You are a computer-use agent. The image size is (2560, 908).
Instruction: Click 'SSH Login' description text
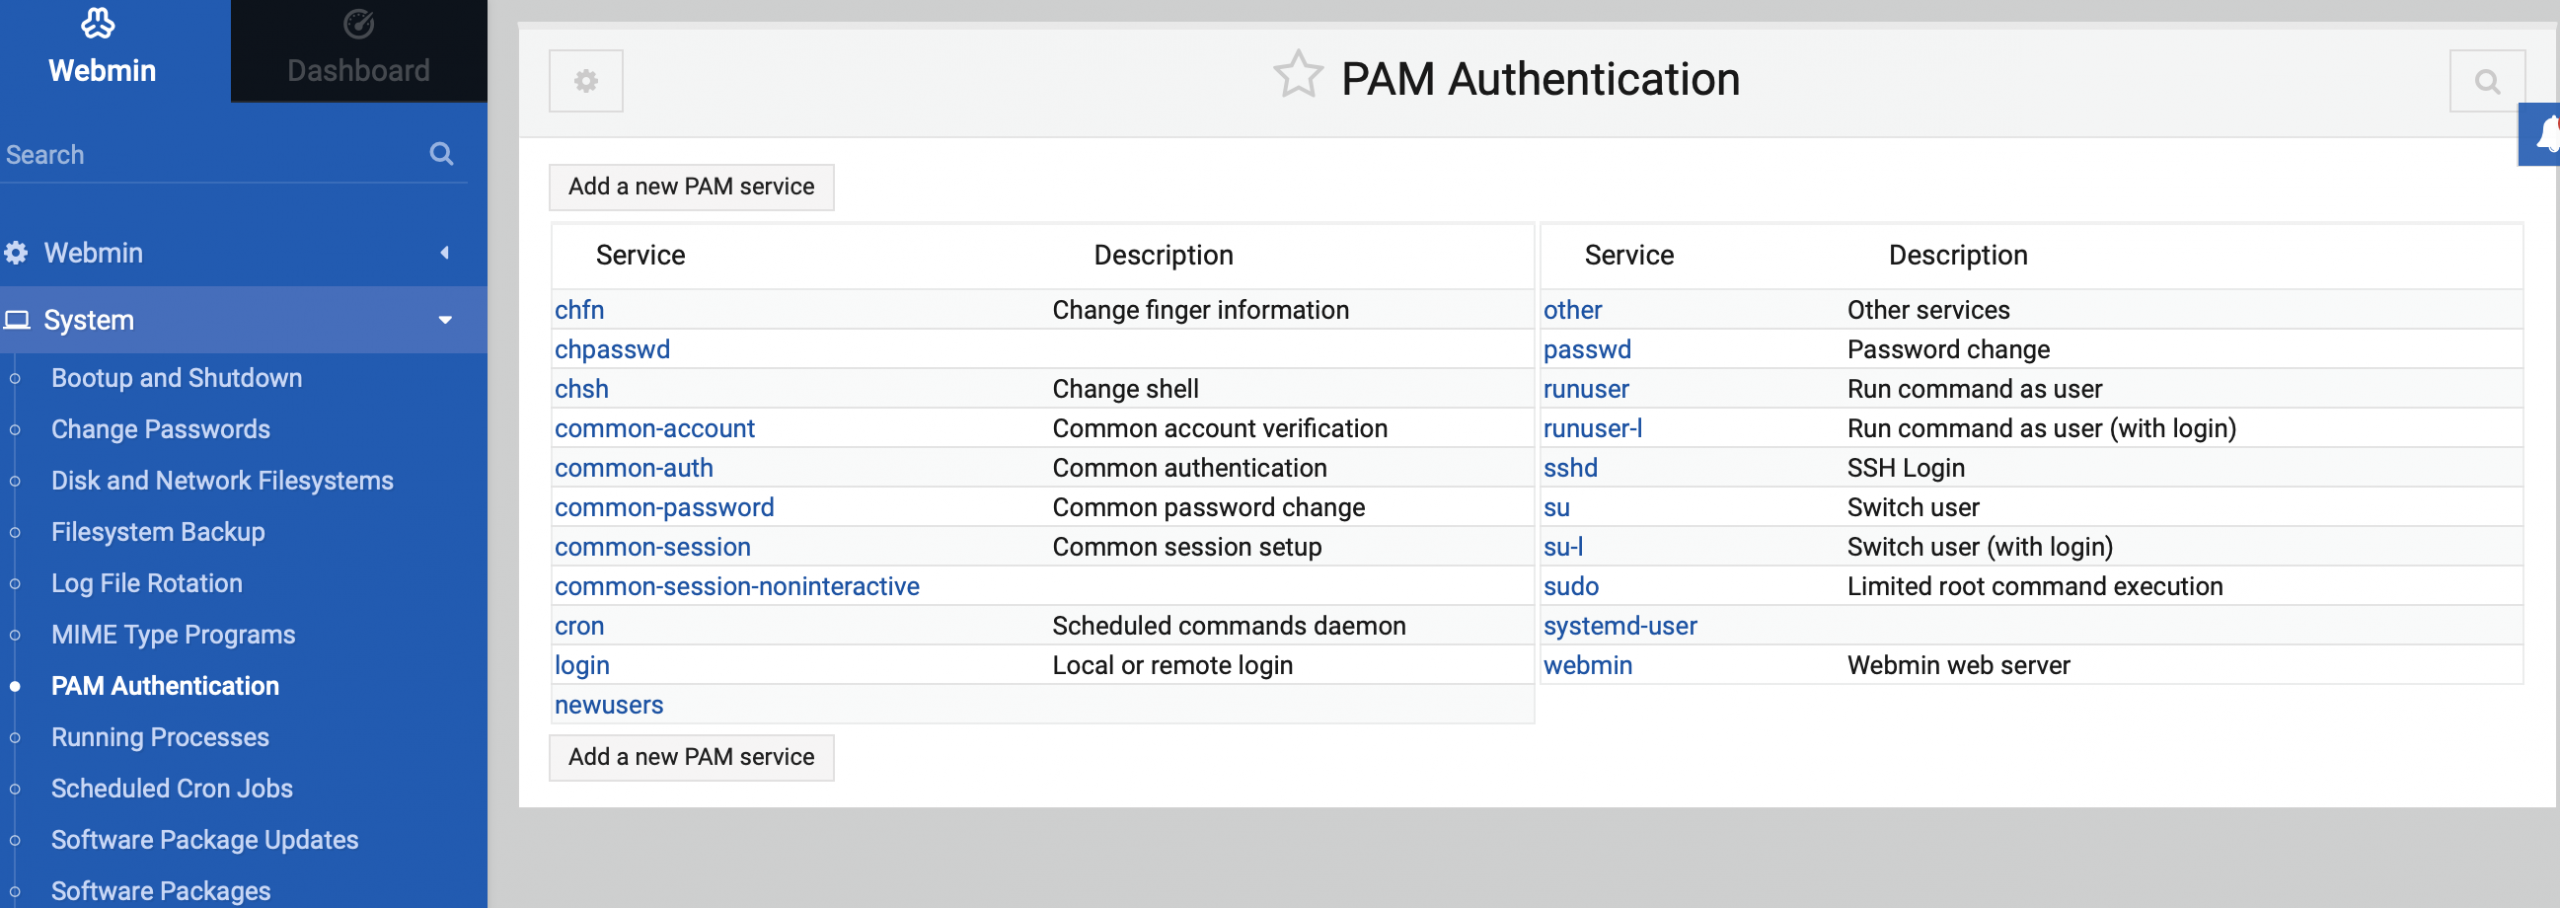pyautogui.click(x=1906, y=468)
